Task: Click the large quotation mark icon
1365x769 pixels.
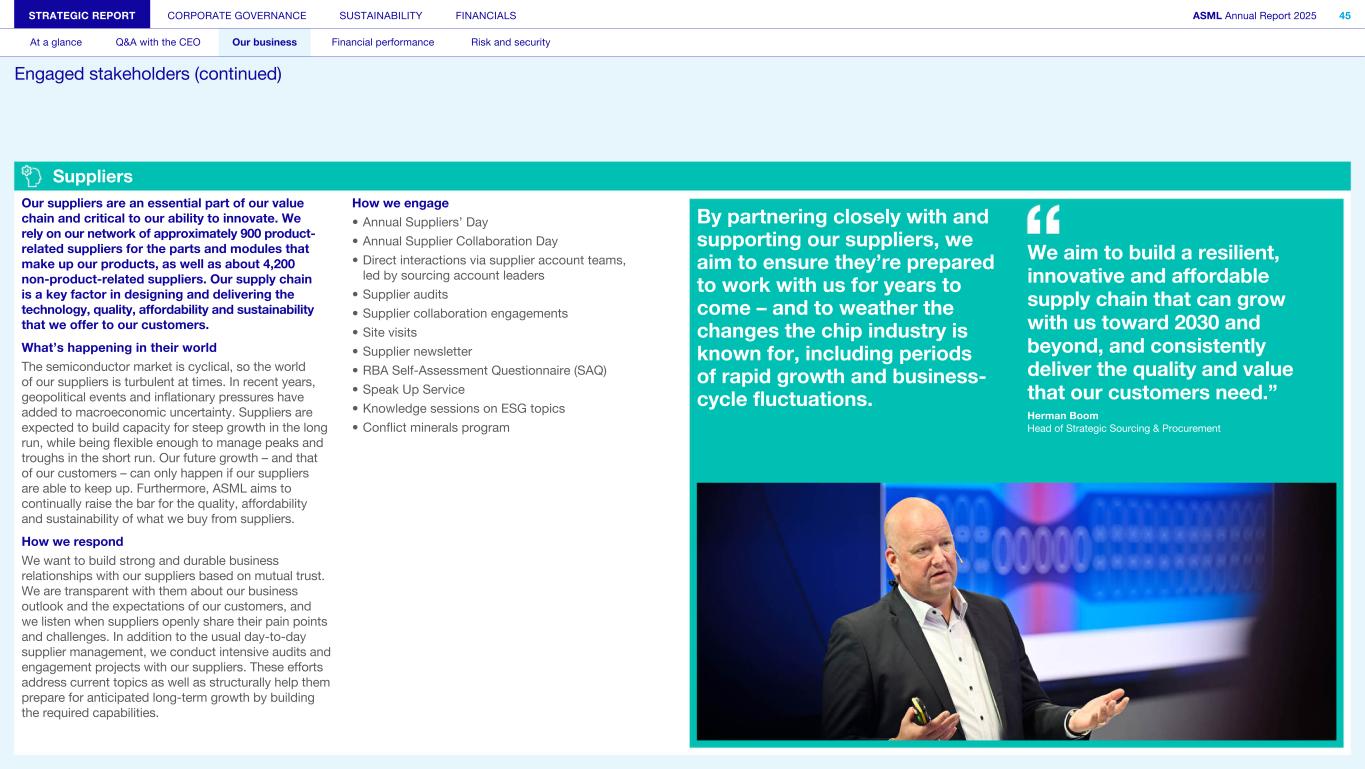Action: point(1043,219)
